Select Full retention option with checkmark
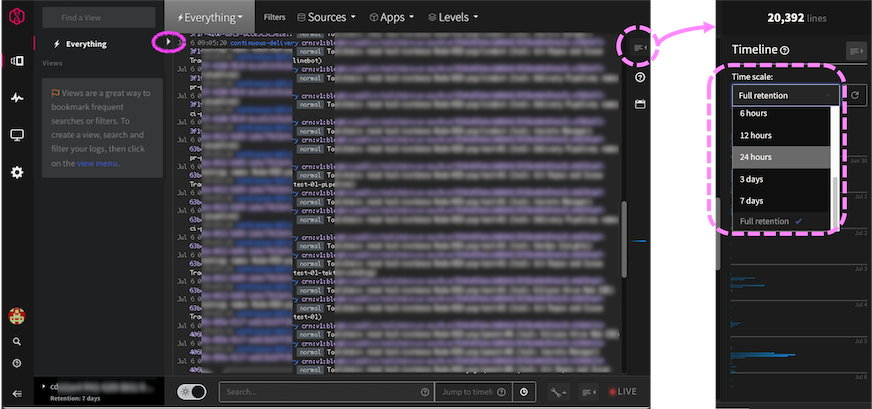Viewport: 872px width, 409px height. [781, 221]
